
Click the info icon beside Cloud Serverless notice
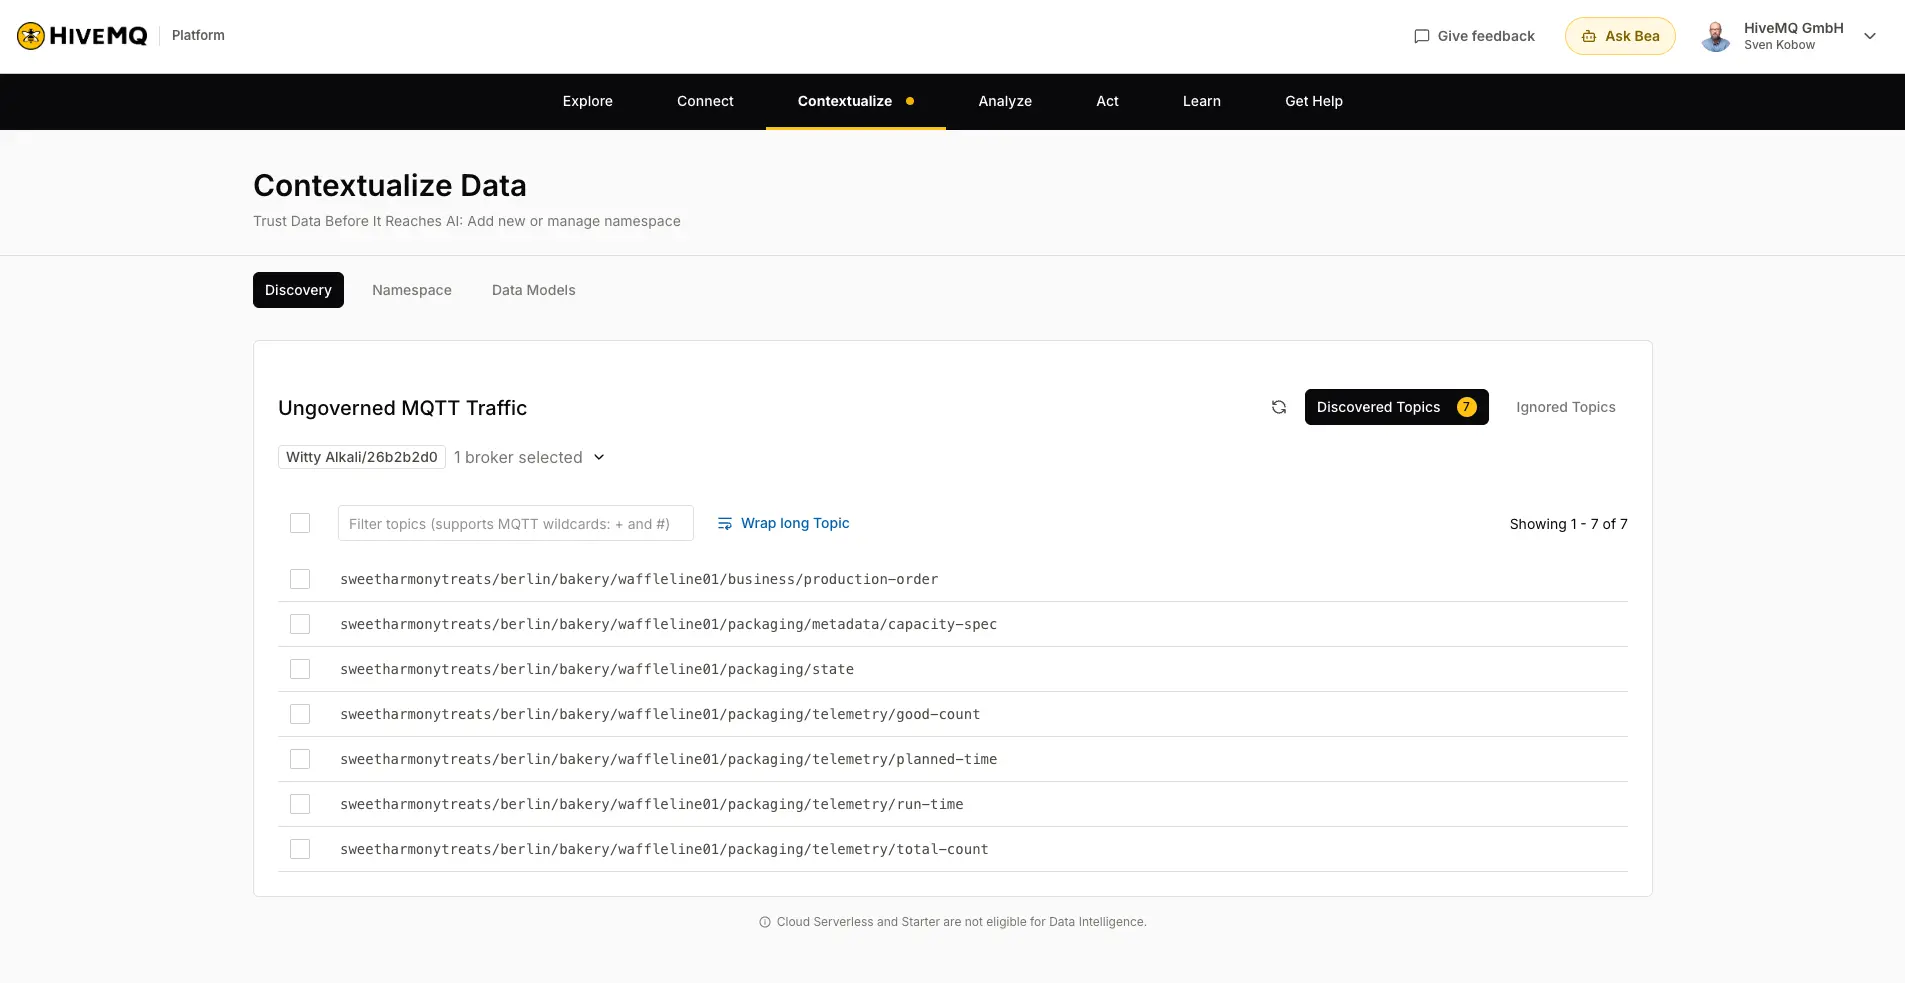click(765, 922)
